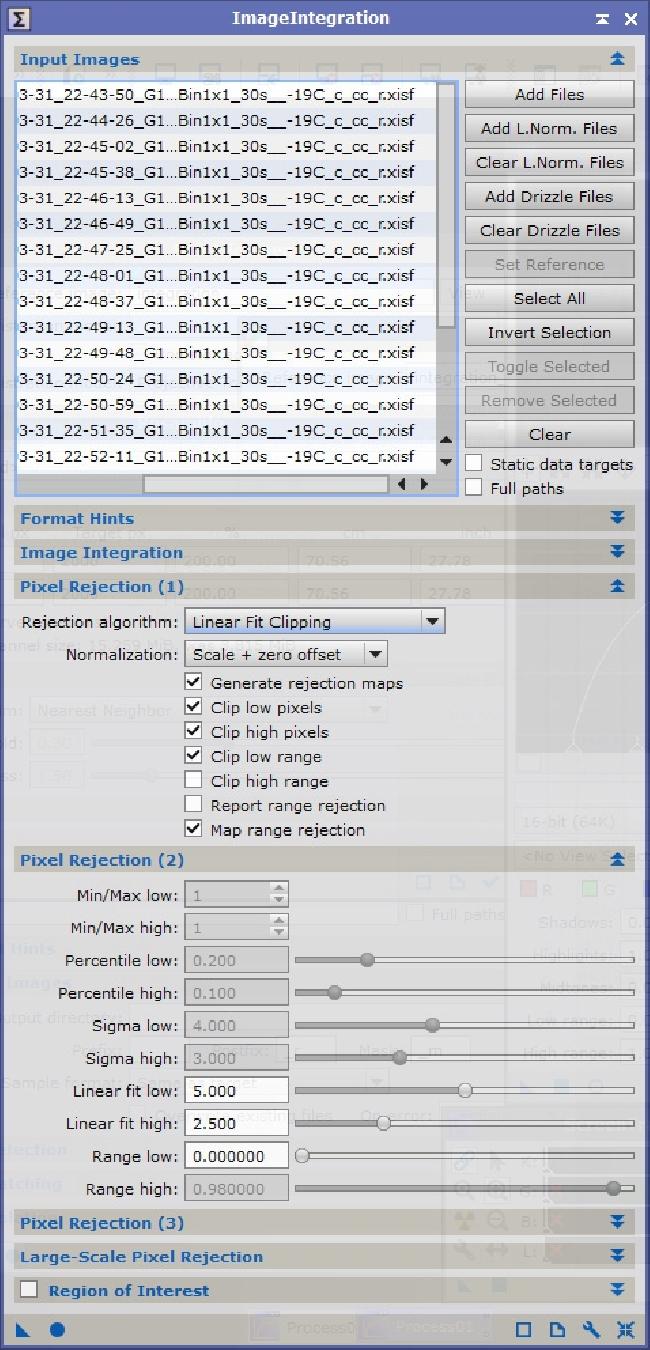650x1350 pixels.
Task: Expand Pixel Rejection (3) section
Action: click(617, 1222)
